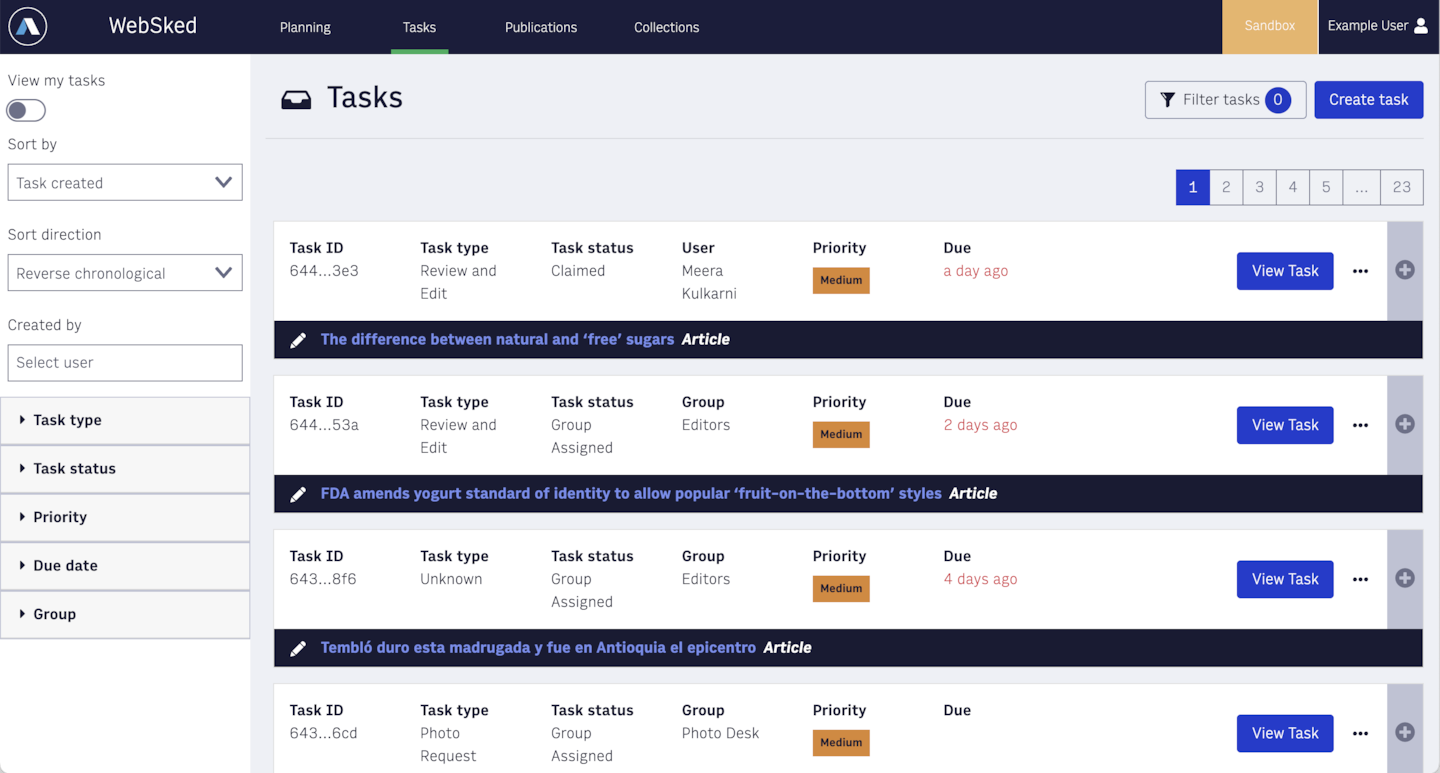Image resolution: width=1440 pixels, height=773 pixels.
Task: Click the WebSked logo icon
Action: (26, 26)
